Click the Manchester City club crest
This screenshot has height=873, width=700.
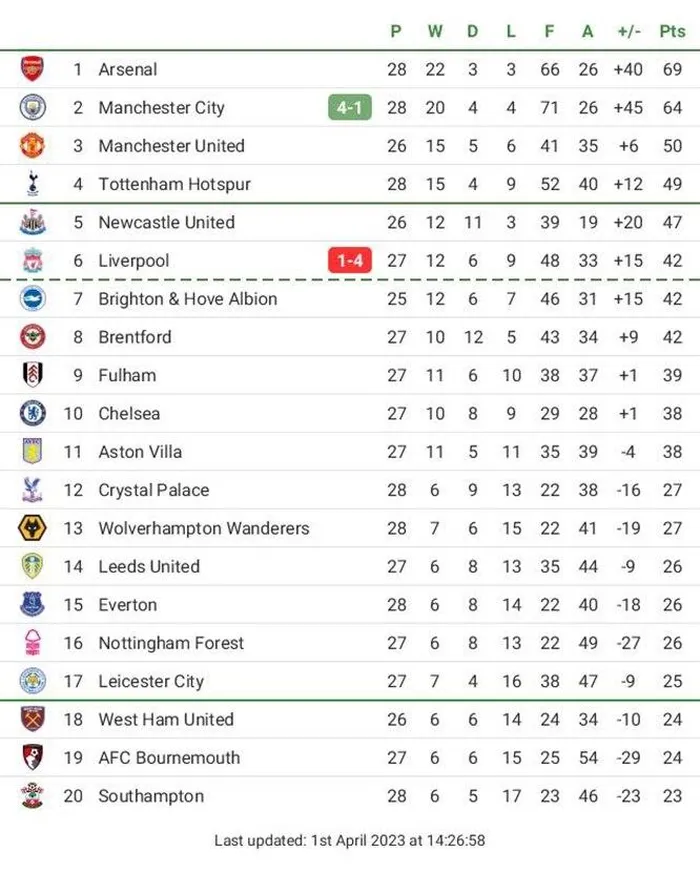coord(33,107)
